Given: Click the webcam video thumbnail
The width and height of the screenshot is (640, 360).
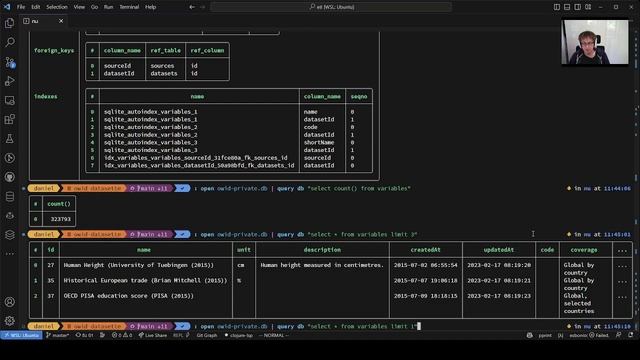Looking at the screenshot, I should [595, 42].
